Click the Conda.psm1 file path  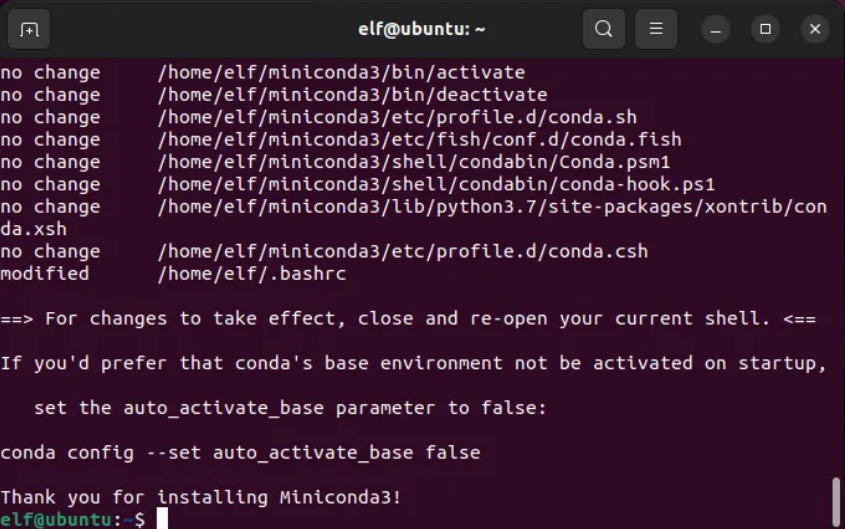(414, 162)
